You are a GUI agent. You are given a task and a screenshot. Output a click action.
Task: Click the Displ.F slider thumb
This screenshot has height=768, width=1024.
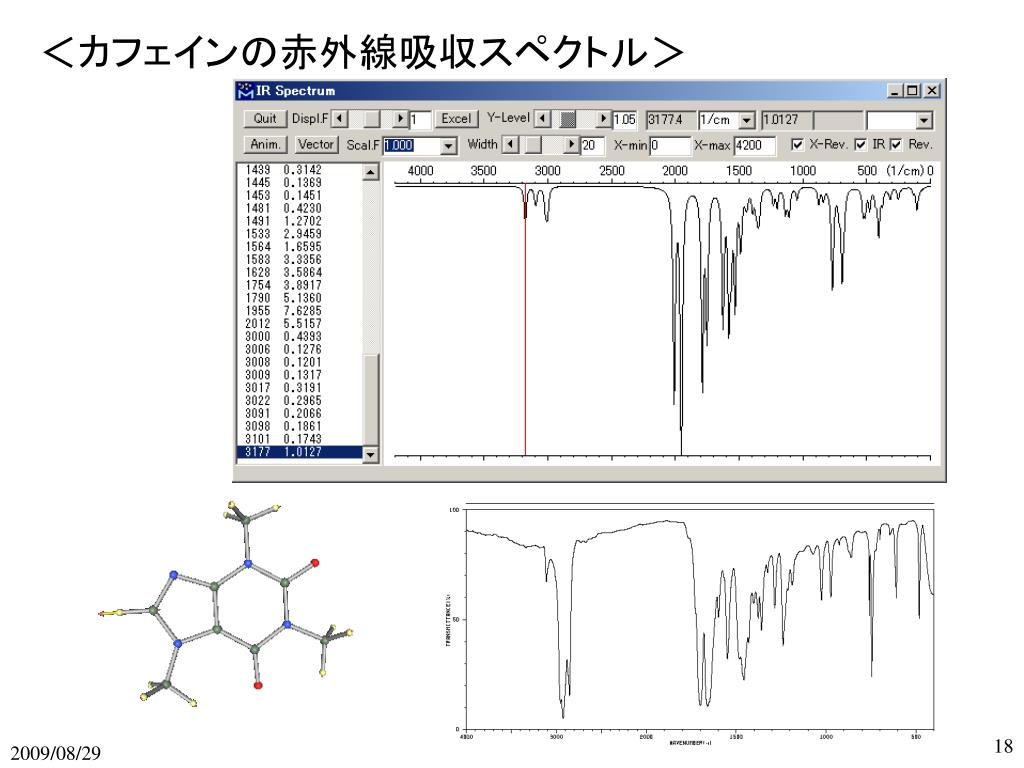pos(371,119)
